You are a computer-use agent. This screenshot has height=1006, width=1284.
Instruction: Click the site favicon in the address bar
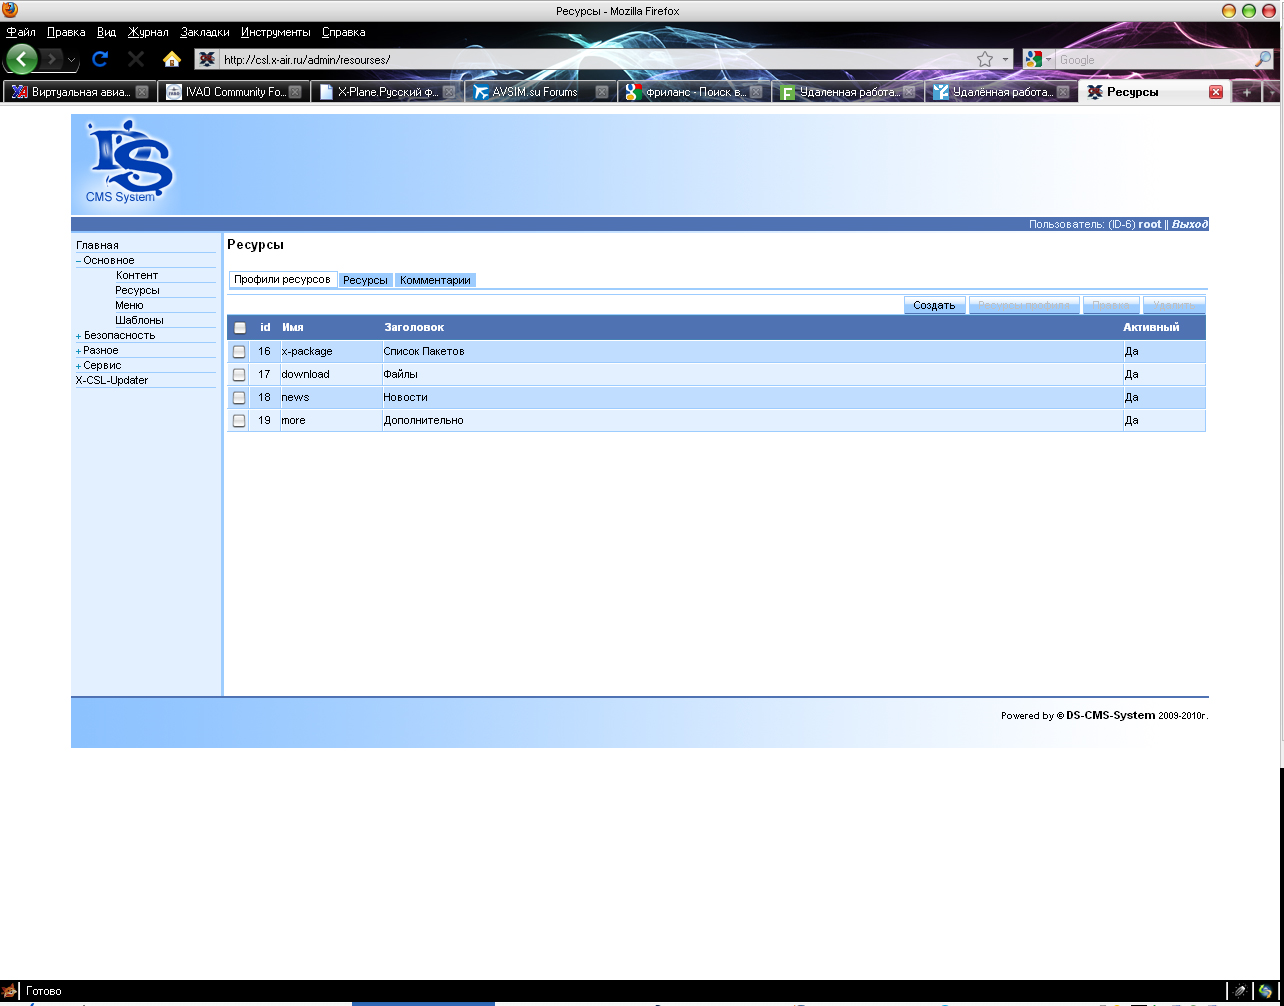[206, 59]
